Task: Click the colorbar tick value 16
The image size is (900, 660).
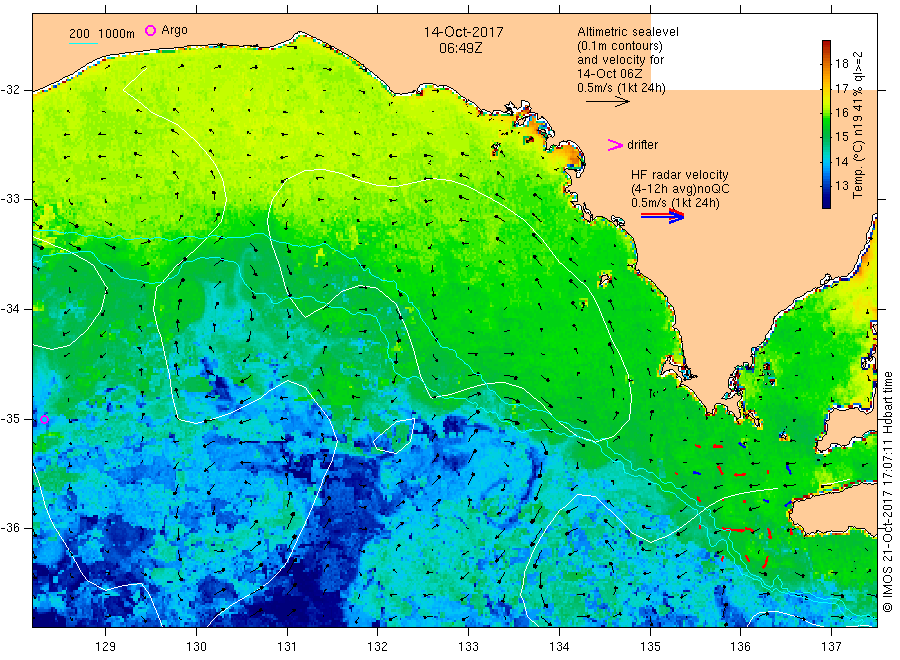Action: (x=841, y=112)
